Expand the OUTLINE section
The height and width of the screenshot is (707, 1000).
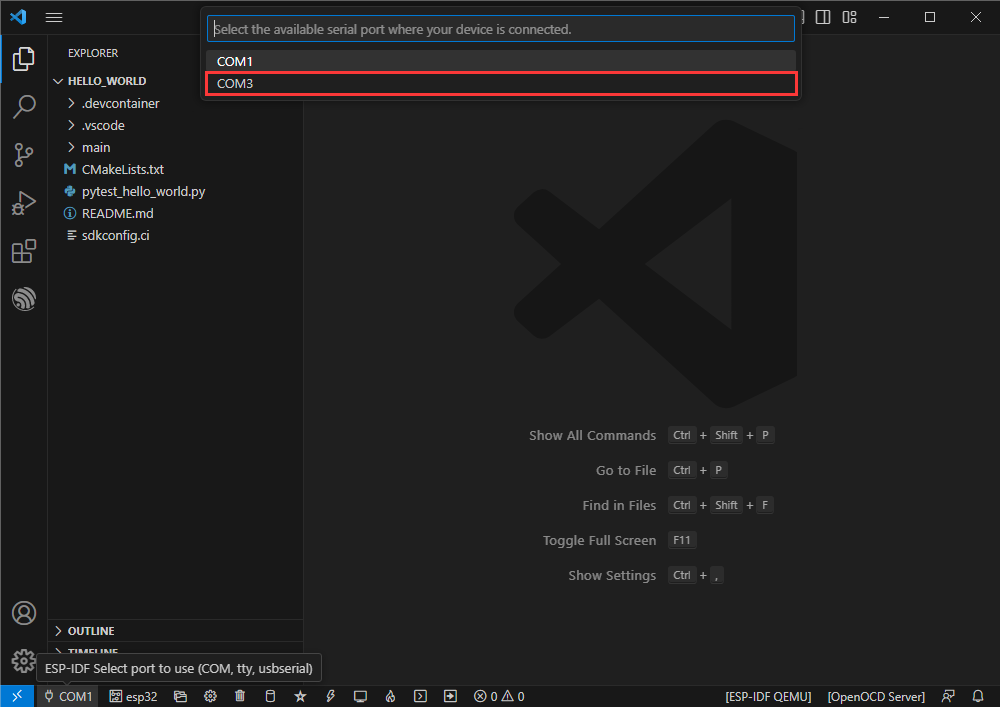click(x=175, y=630)
